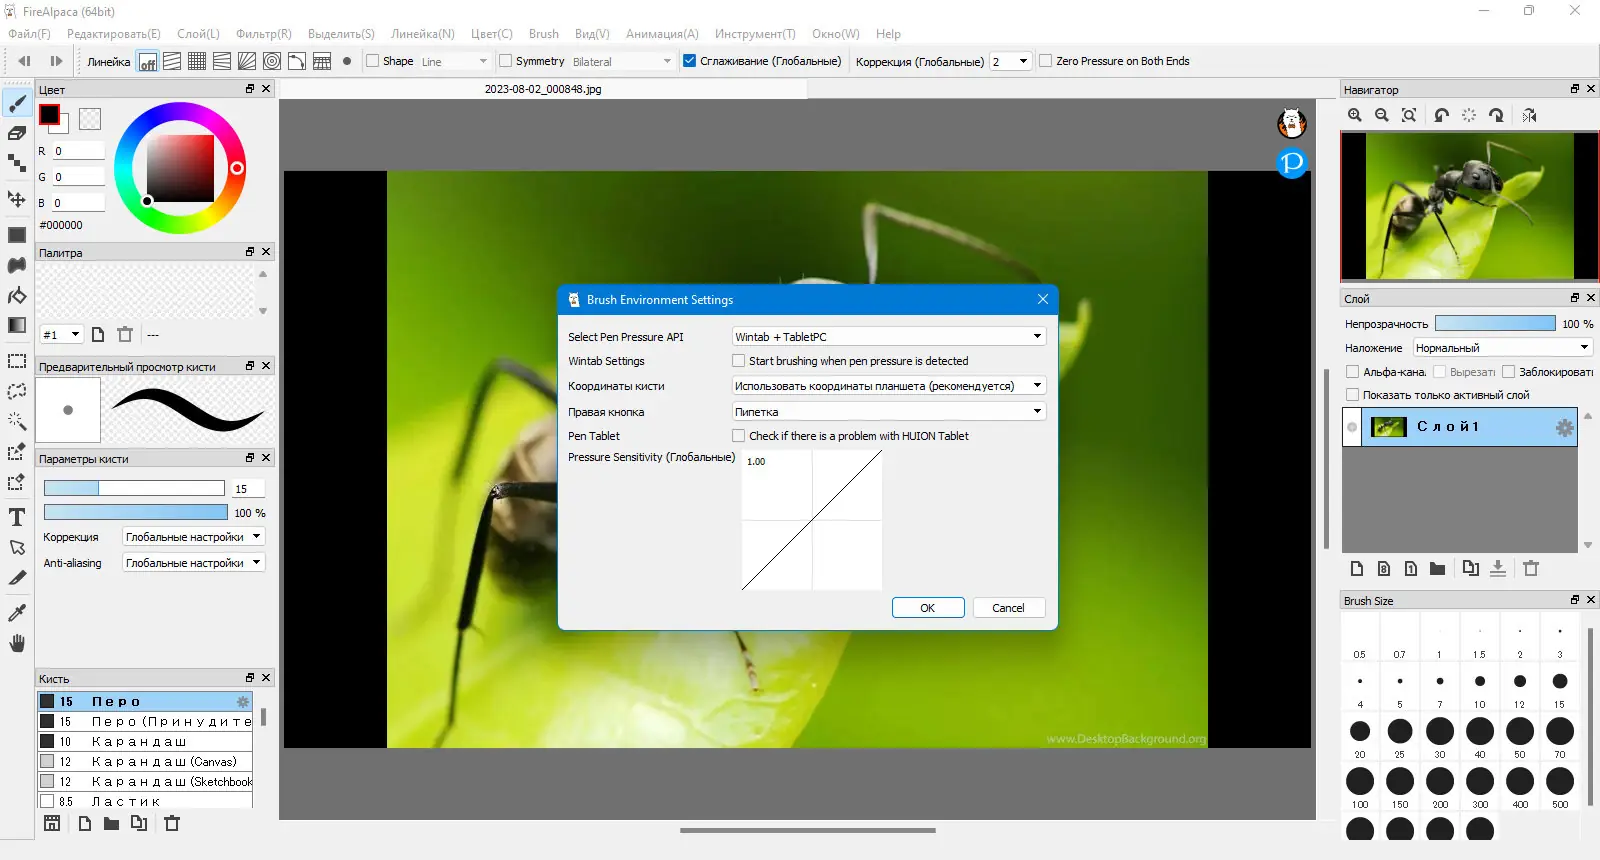Check the HUION Tablet problem option

(x=739, y=436)
